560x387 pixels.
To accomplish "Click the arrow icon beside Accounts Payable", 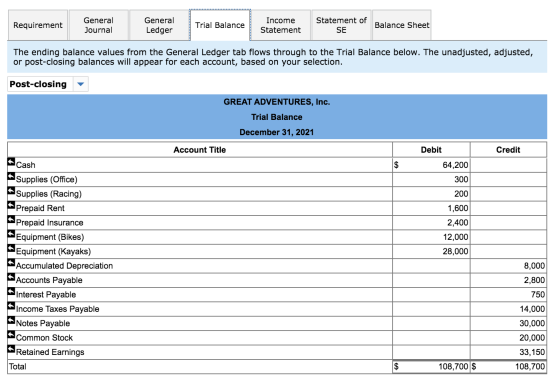I will [x=11, y=277].
